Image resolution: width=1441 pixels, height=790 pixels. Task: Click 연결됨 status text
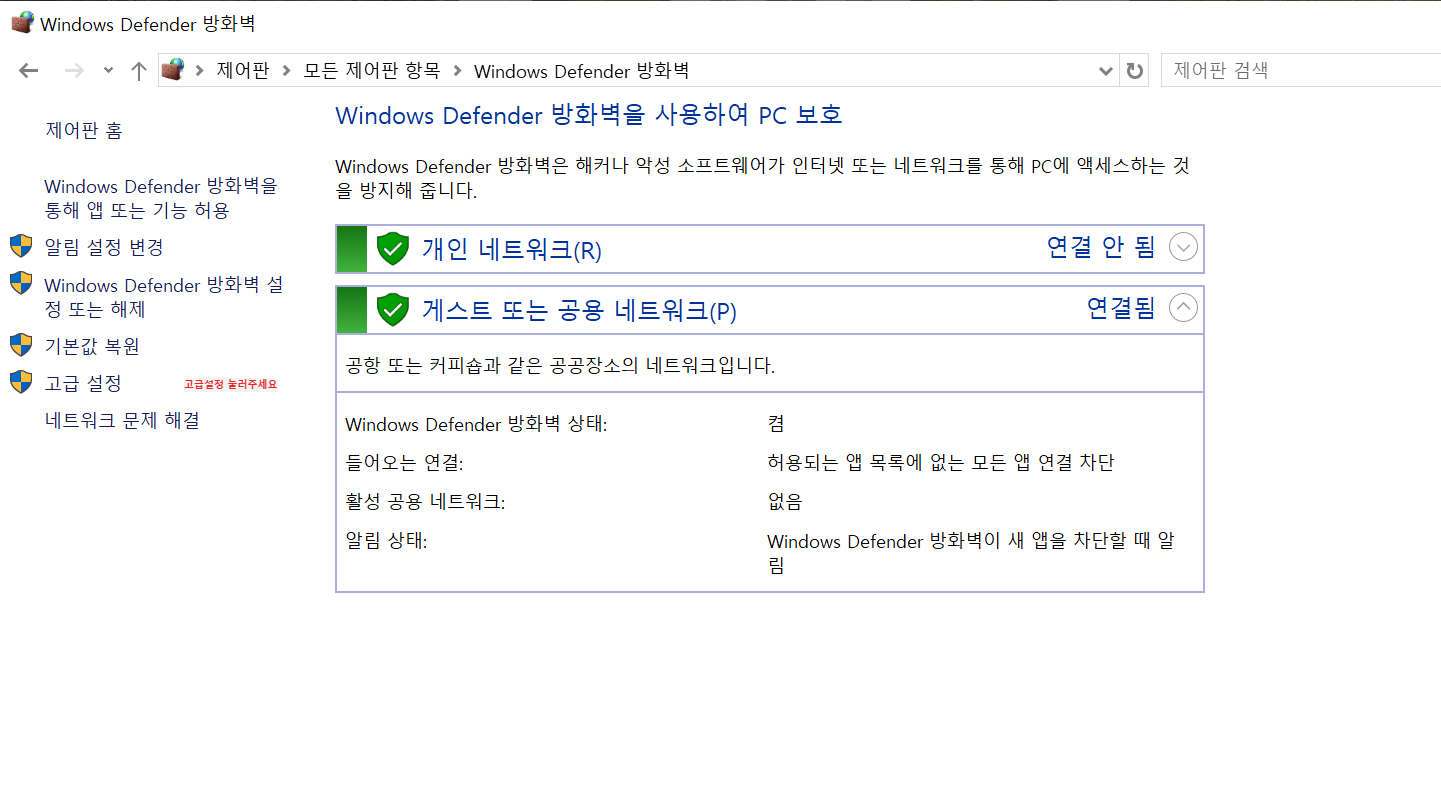click(1121, 308)
